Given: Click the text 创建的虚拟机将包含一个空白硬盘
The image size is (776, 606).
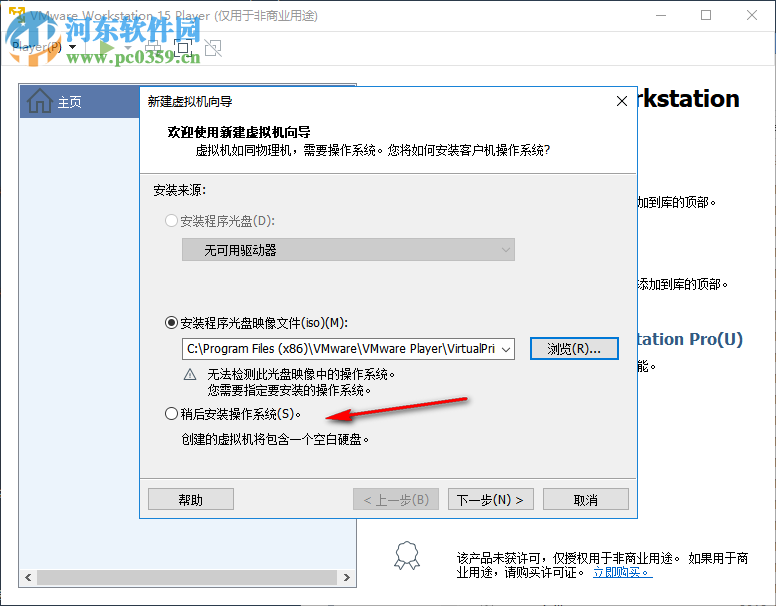Looking at the screenshot, I should pos(275,440).
